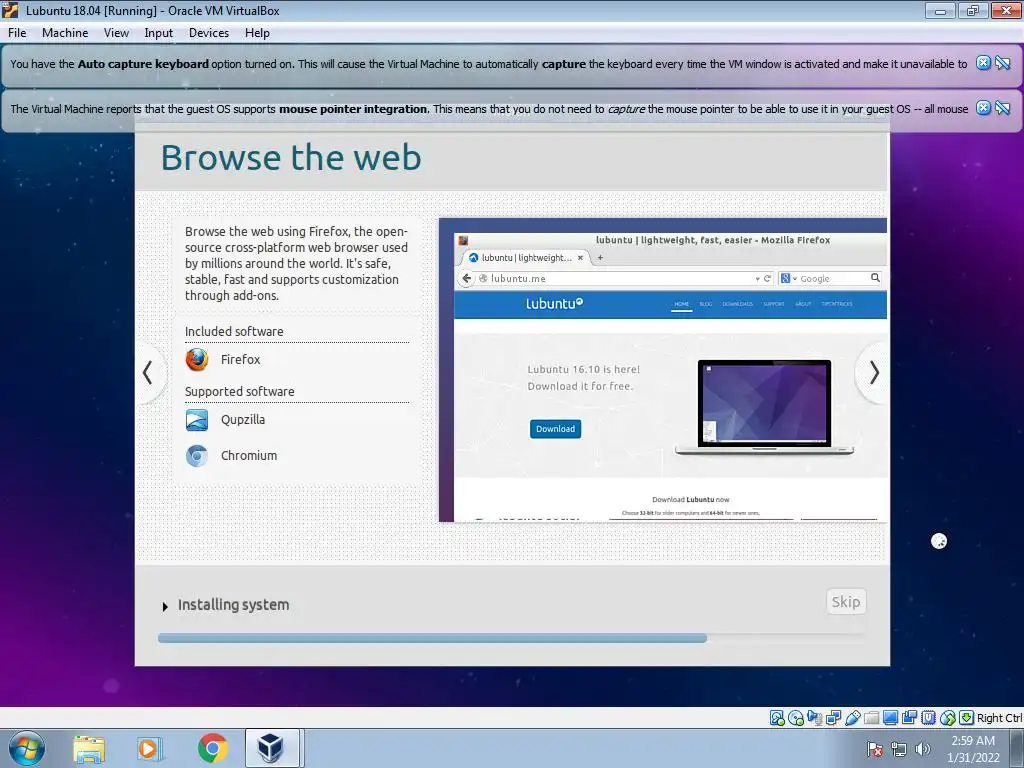Click the keyboard capture green arrow icon
This screenshot has height=768, width=1024.
tap(967, 718)
